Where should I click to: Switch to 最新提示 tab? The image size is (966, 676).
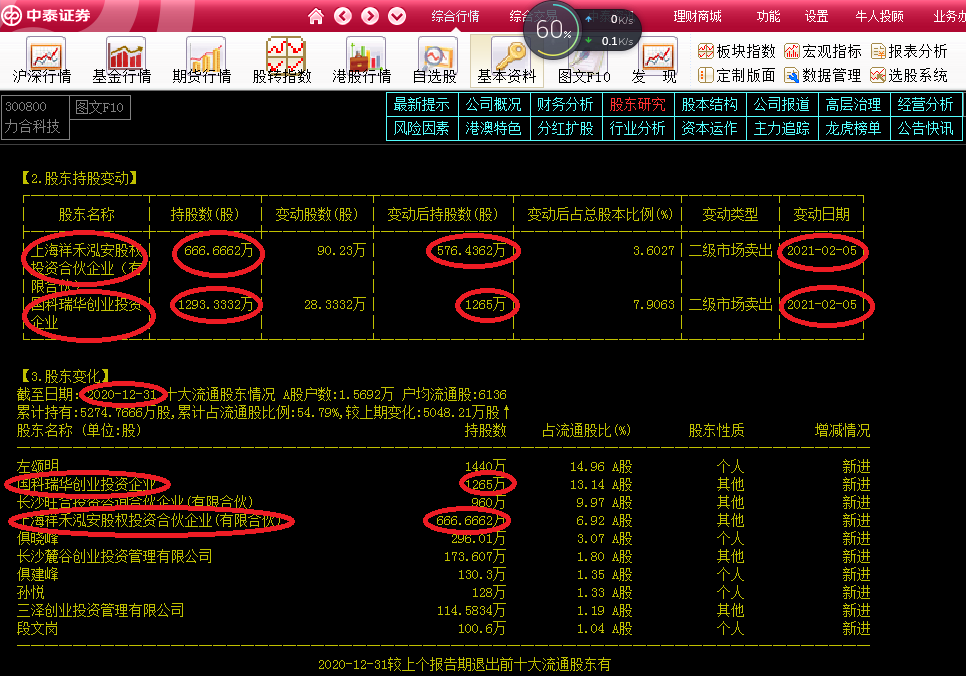point(422,104)
